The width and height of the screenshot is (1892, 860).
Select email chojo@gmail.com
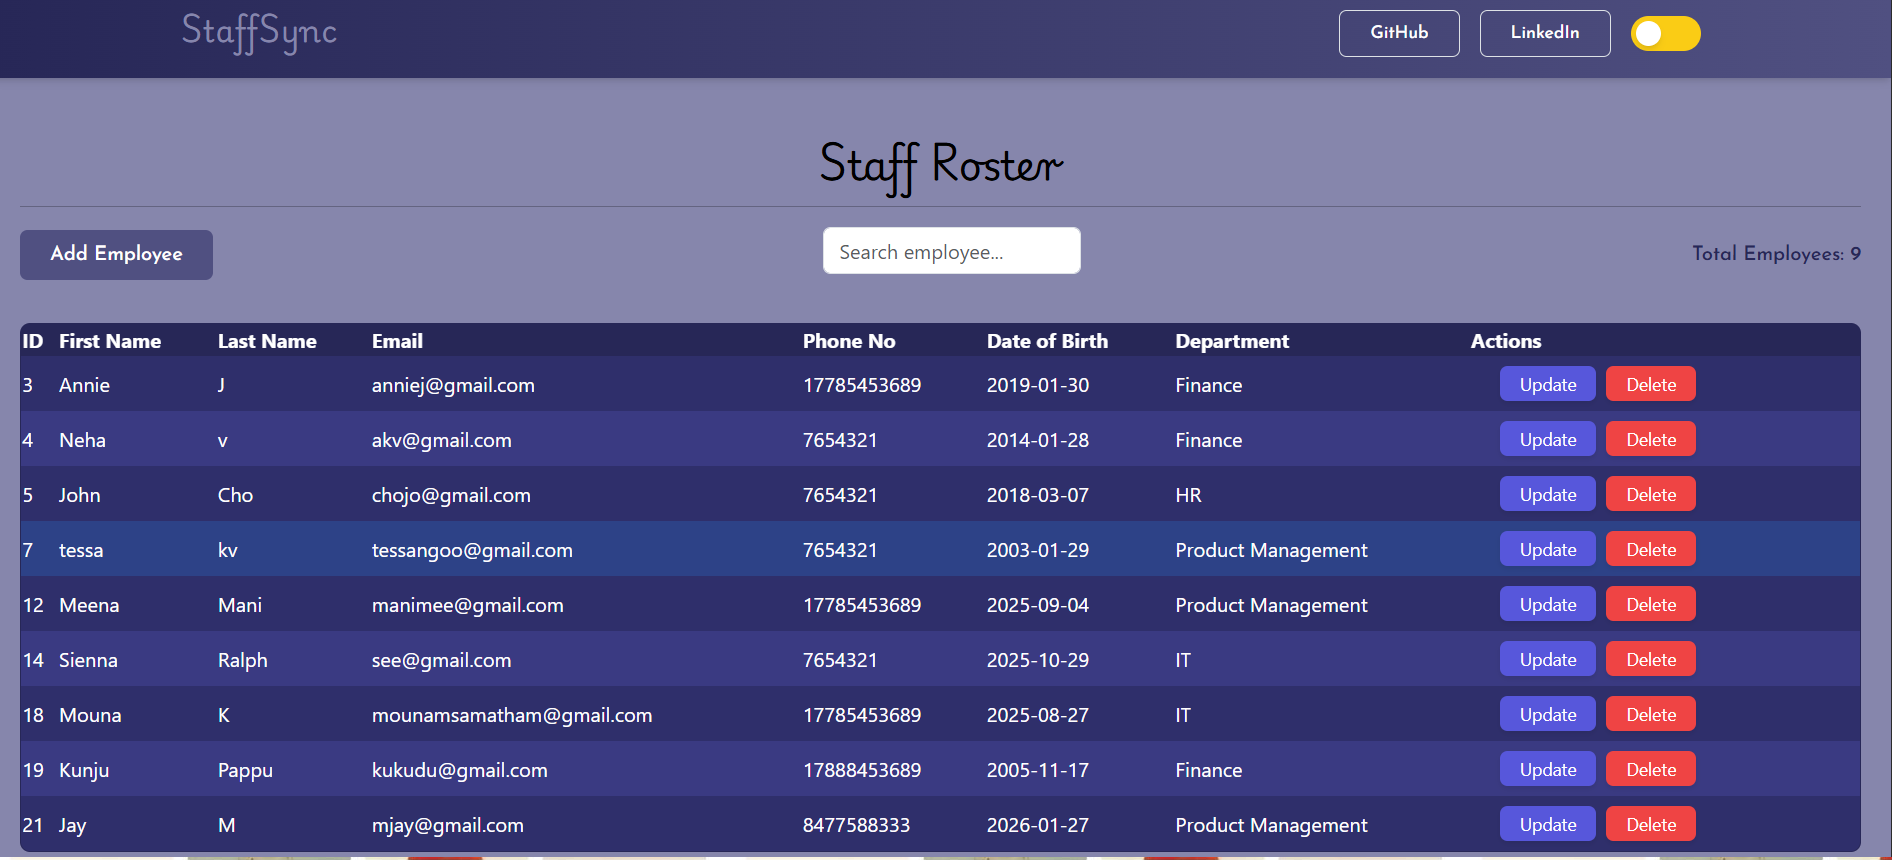click(451, 495)
